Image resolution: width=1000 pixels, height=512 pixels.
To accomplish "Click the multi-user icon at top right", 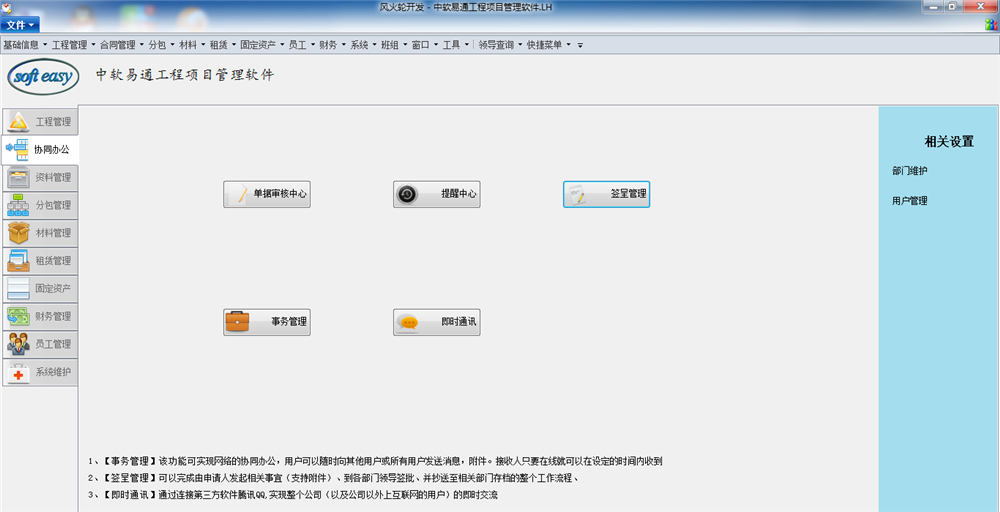I will click(991, 24).
